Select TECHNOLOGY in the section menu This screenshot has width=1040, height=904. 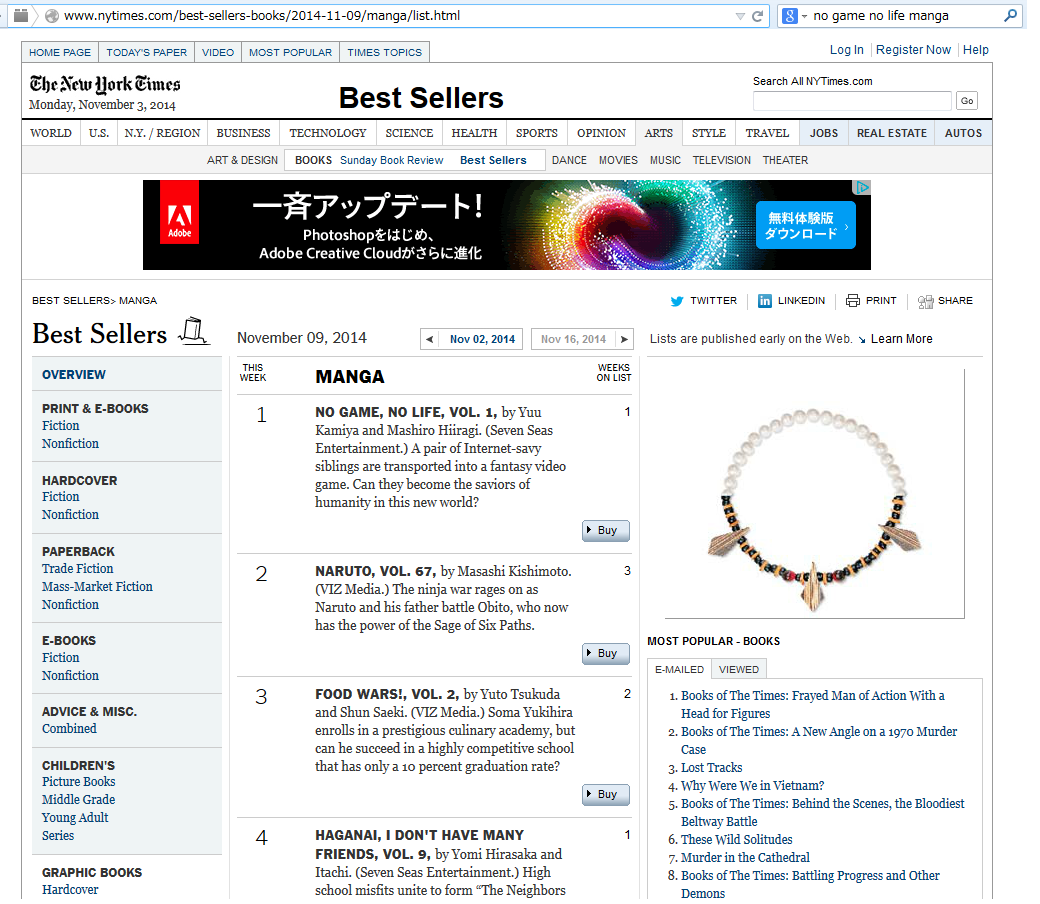tap(328, 133)
